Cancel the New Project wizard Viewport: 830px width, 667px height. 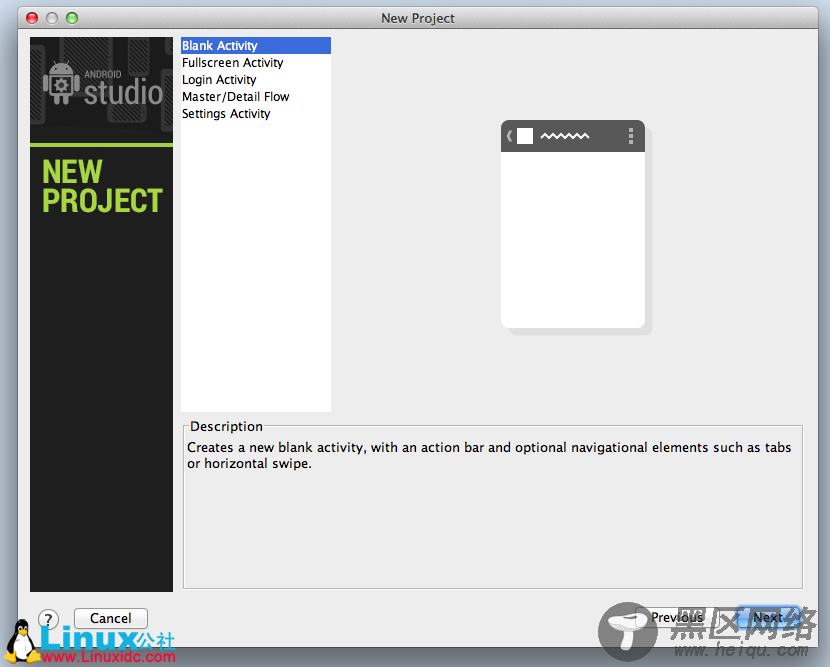point(111,618)
